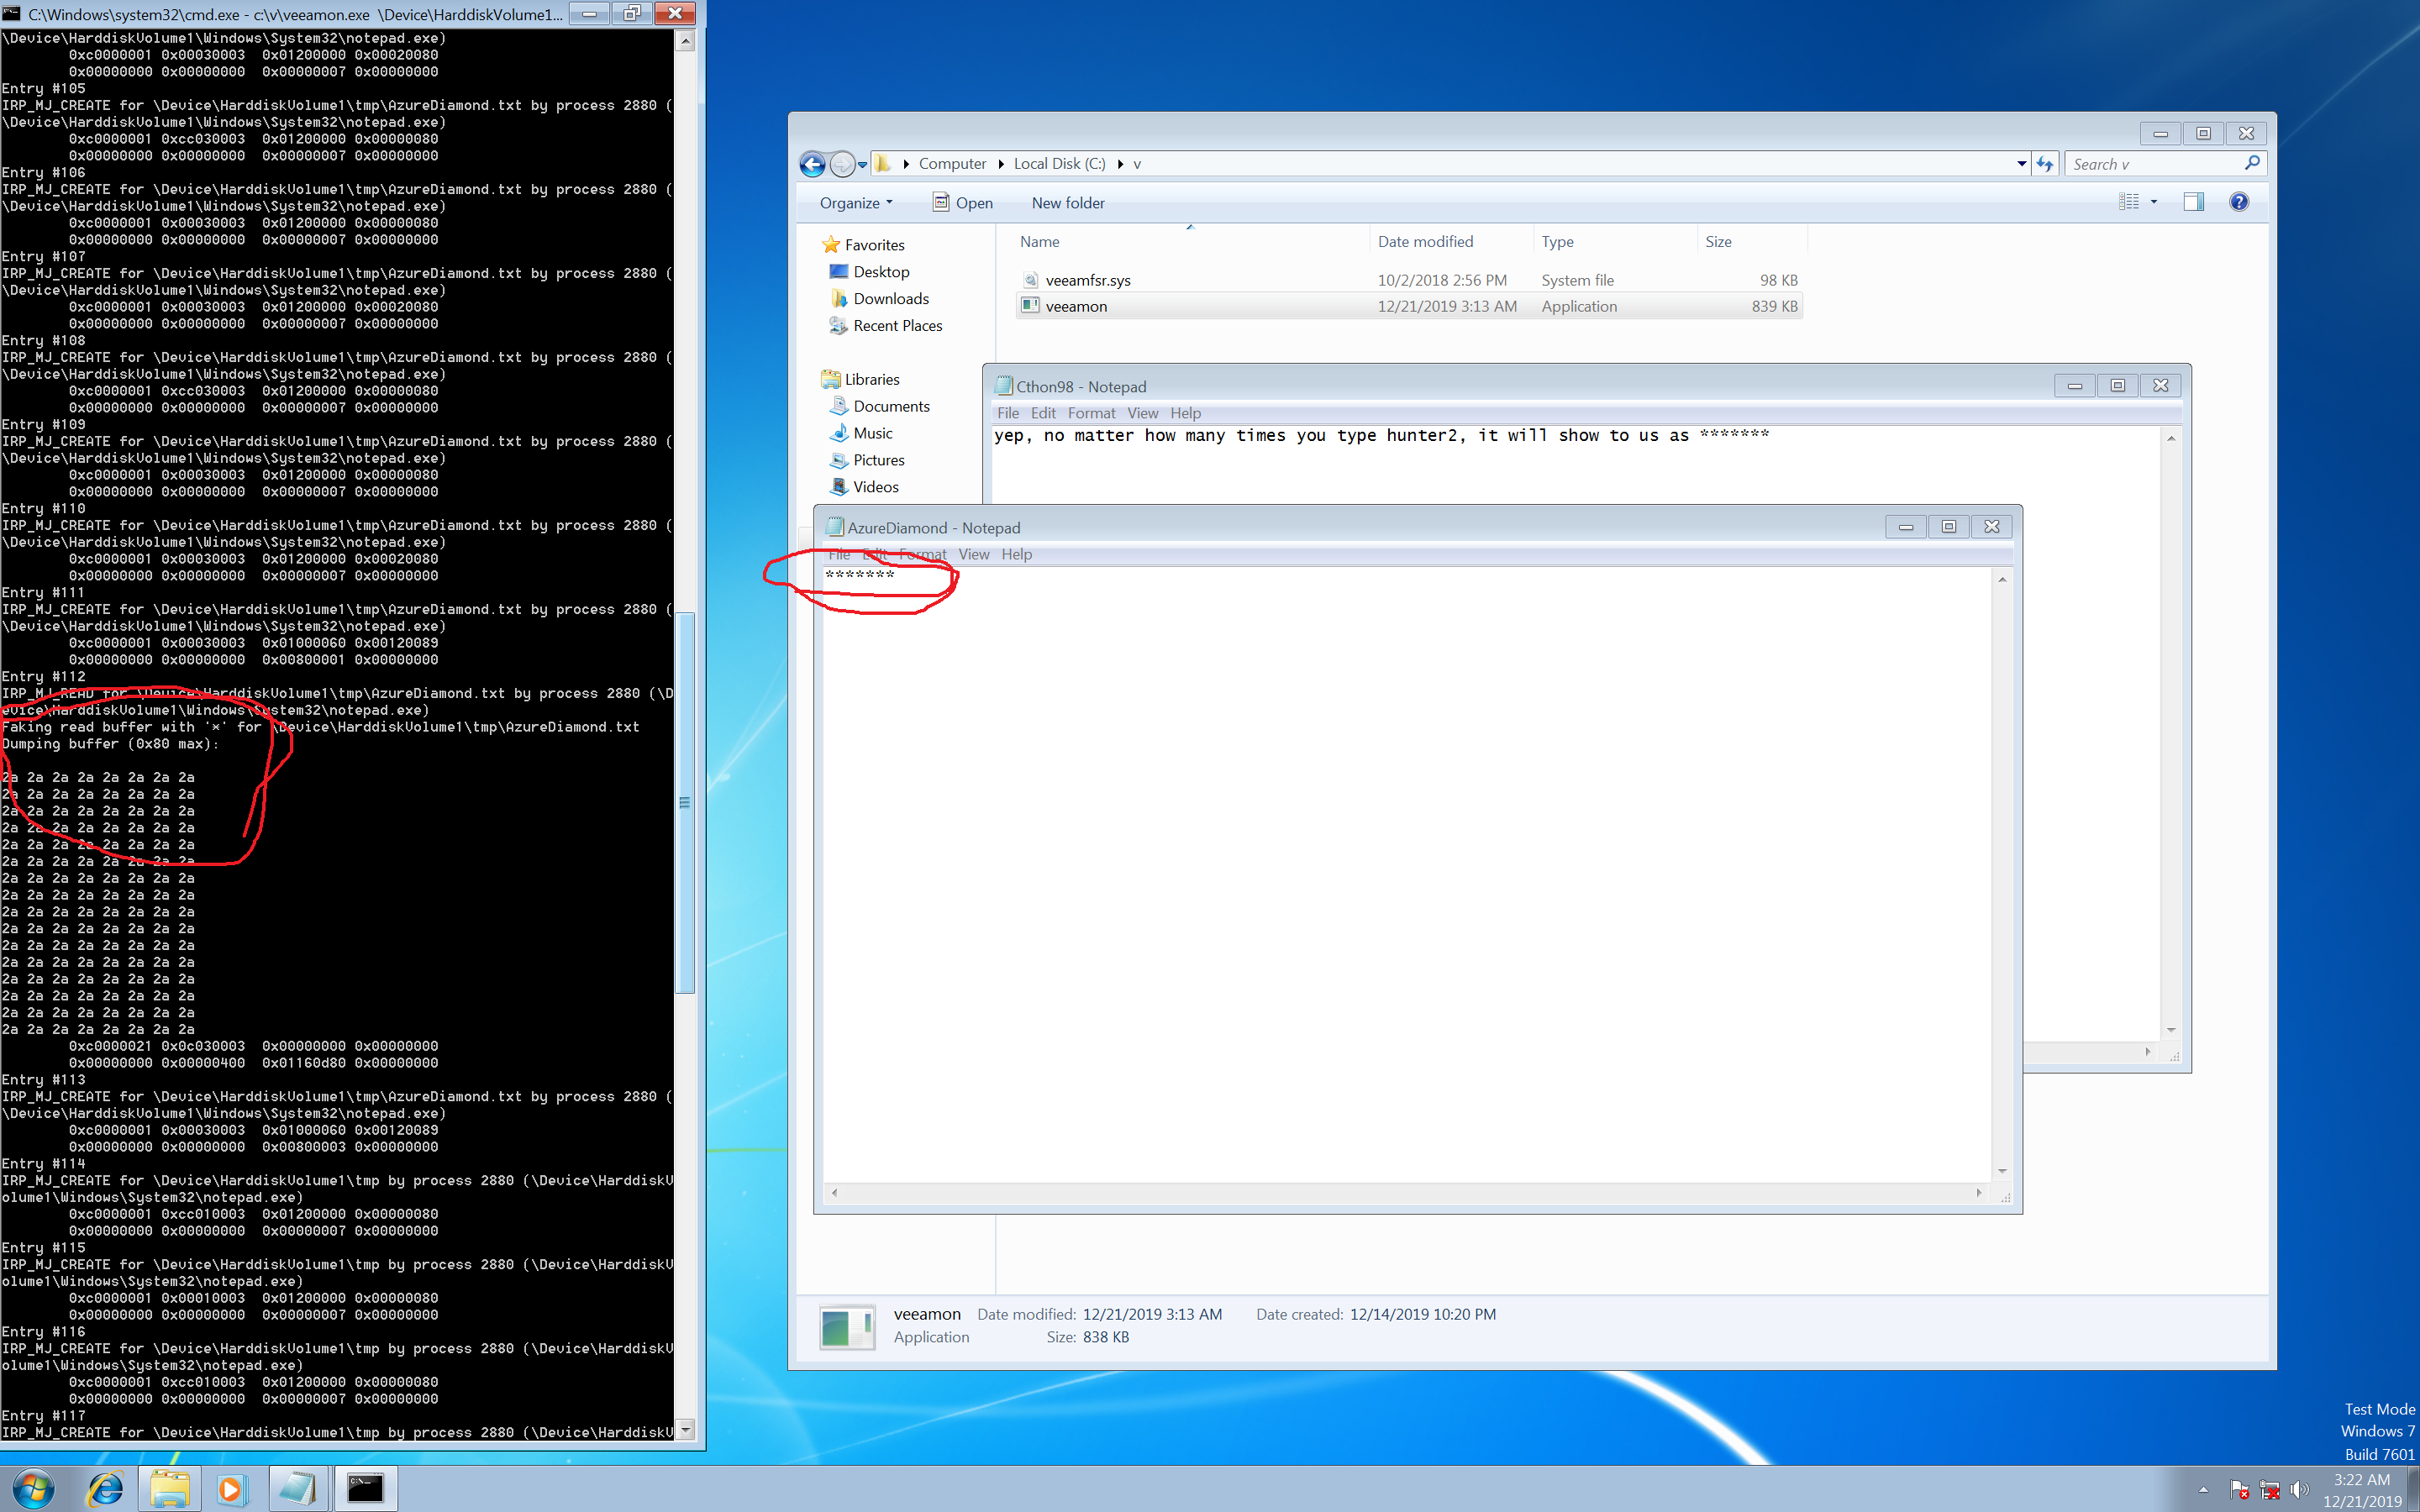The height and width of the screenshot is (1512, 2420).
Task: Click the refresh icon beside address bar
Action: (x=2045, y=164)
